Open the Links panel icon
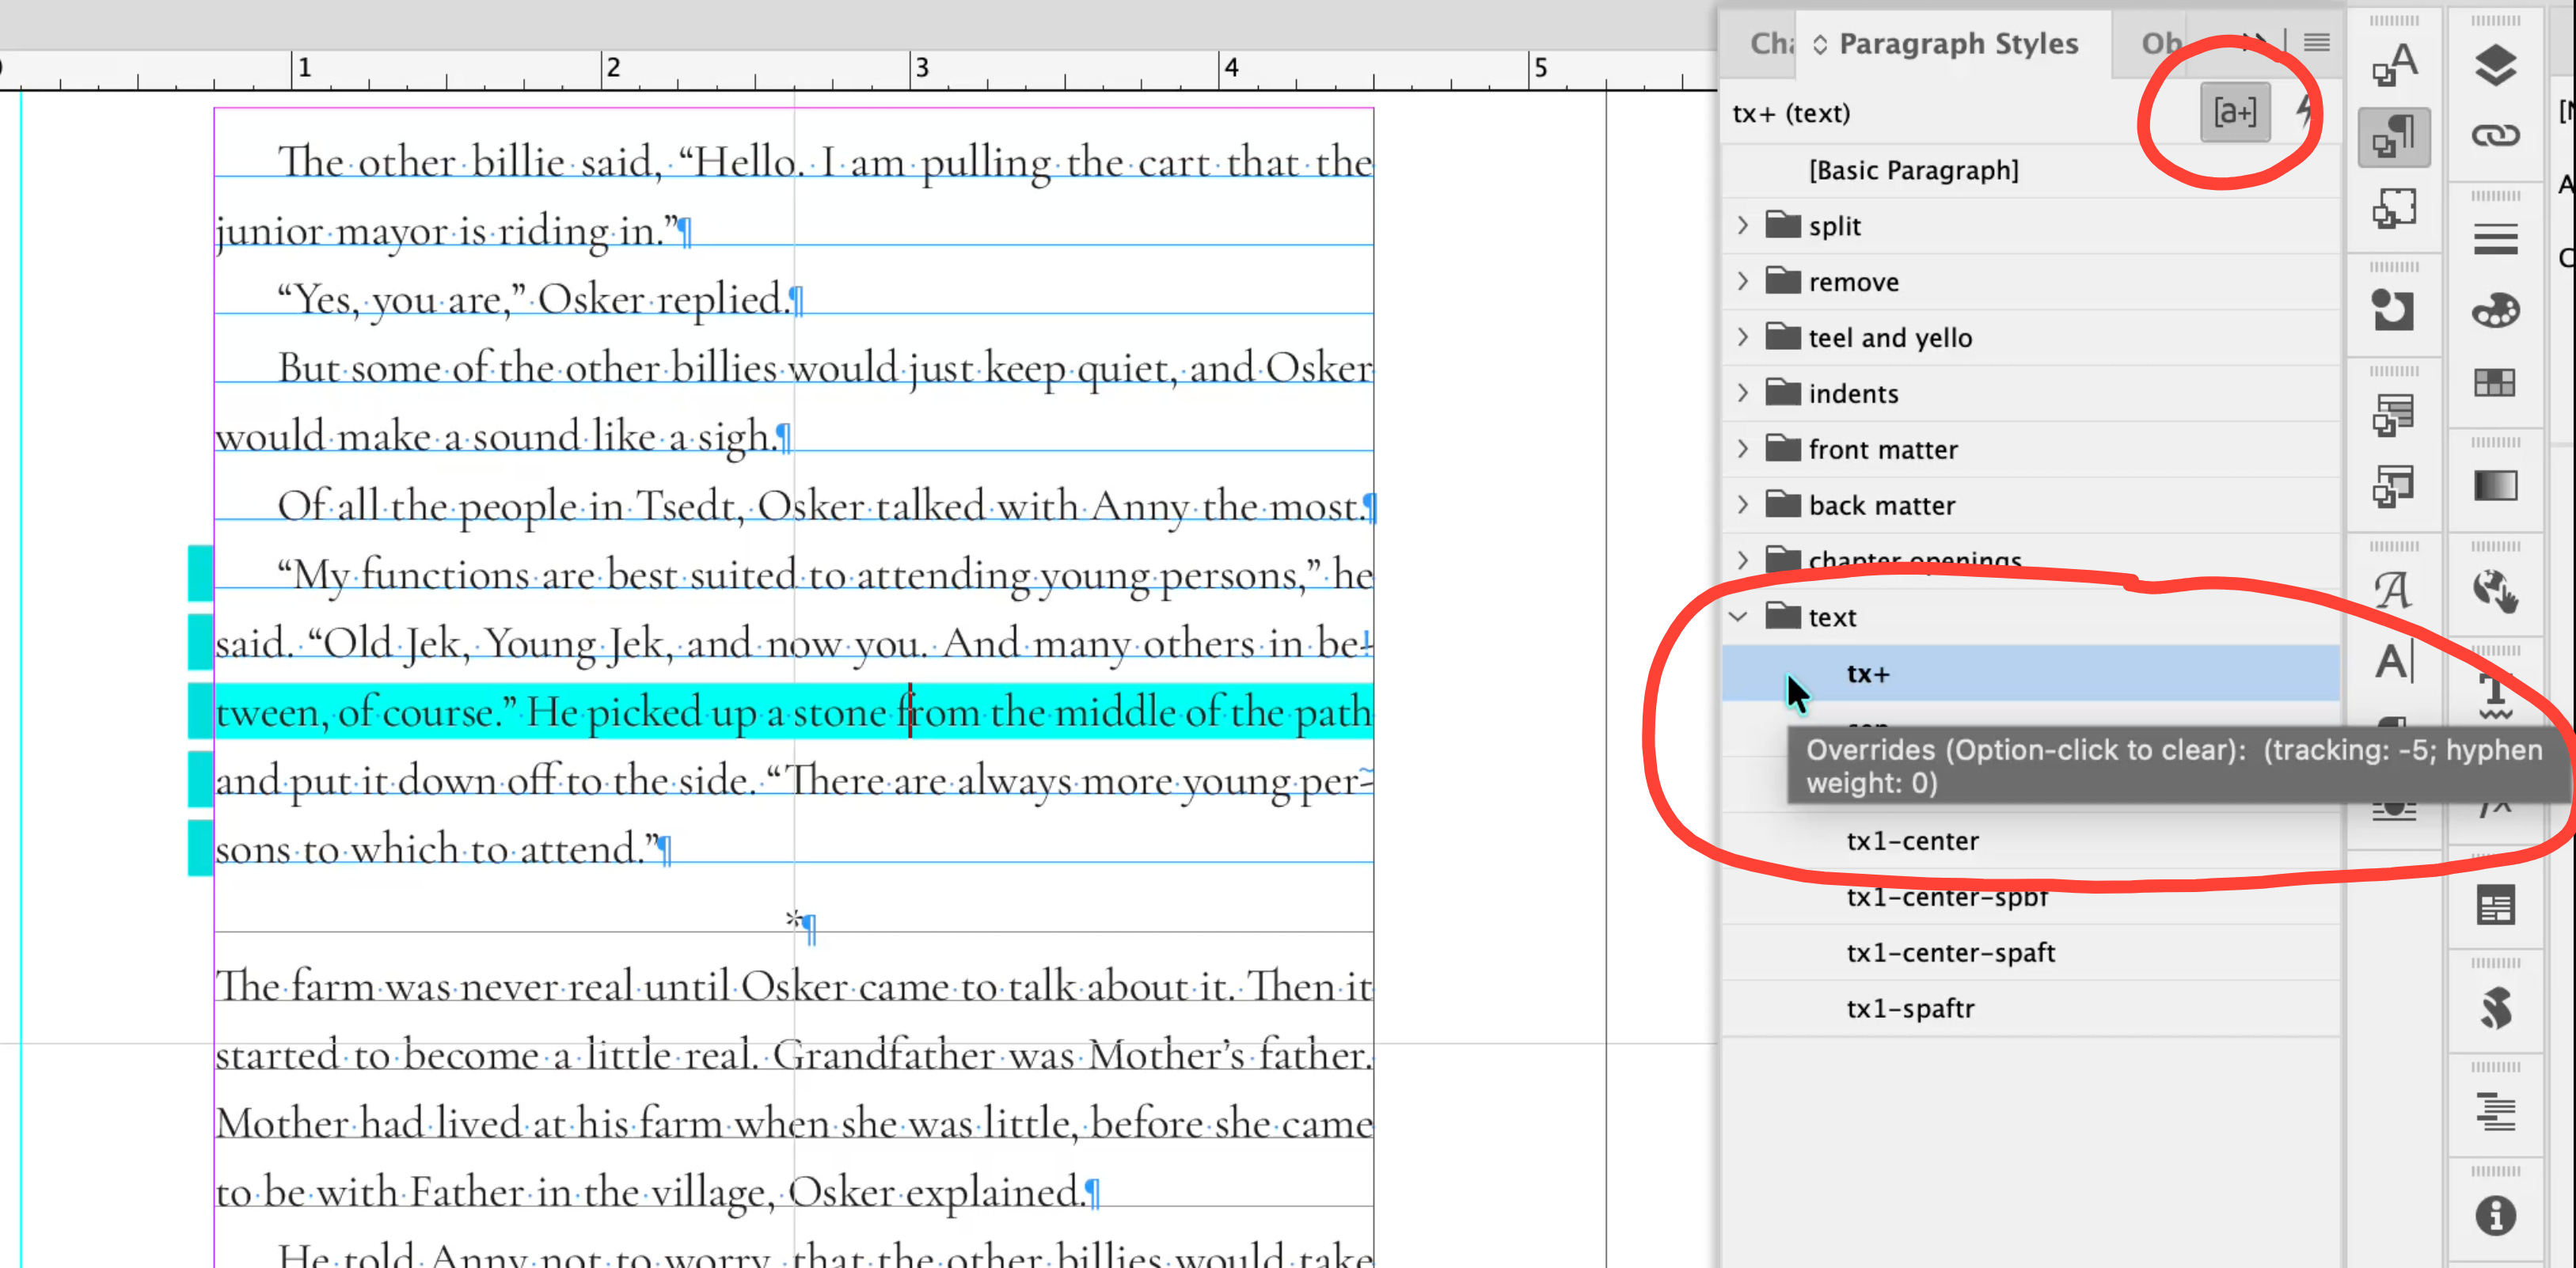 pos(2496,136)
